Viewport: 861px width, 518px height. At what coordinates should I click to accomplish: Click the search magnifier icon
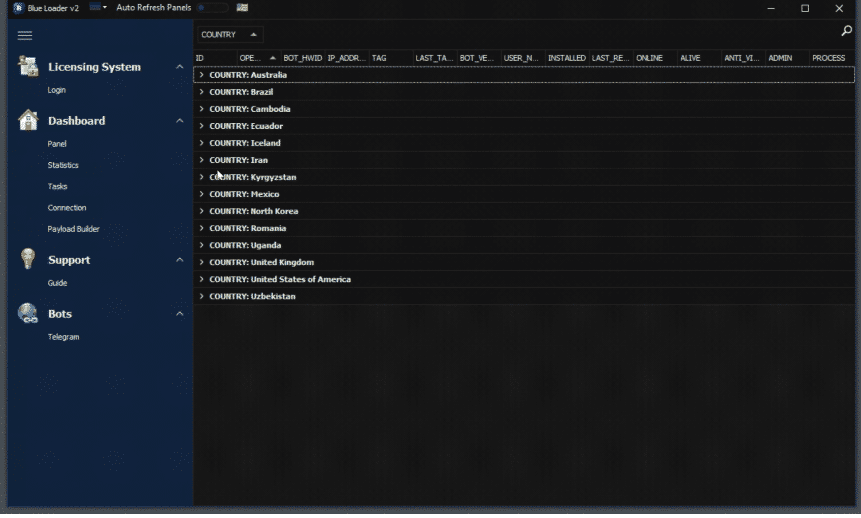(846, 31)
